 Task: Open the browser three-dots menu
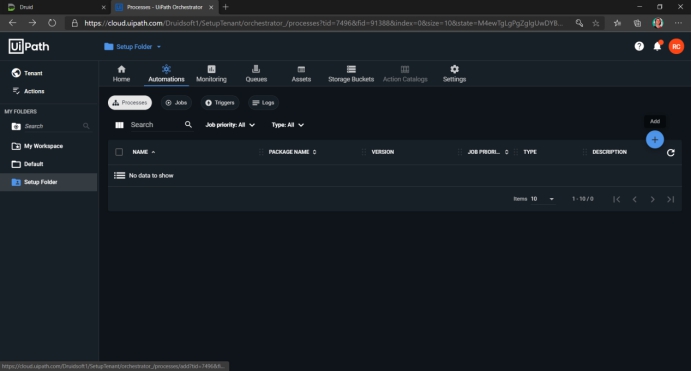coord(678,23)
